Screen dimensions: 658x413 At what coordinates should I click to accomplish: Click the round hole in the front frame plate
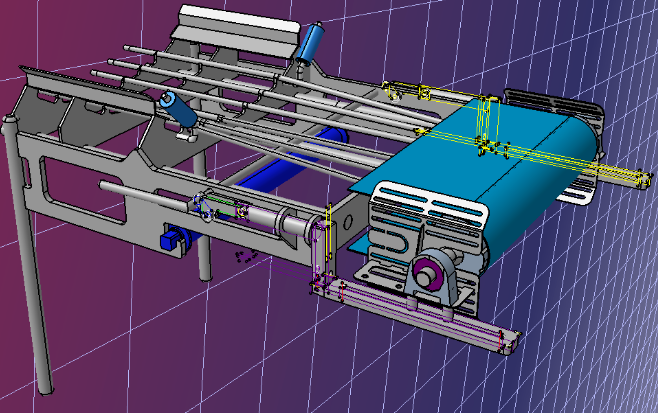(348, 222)
